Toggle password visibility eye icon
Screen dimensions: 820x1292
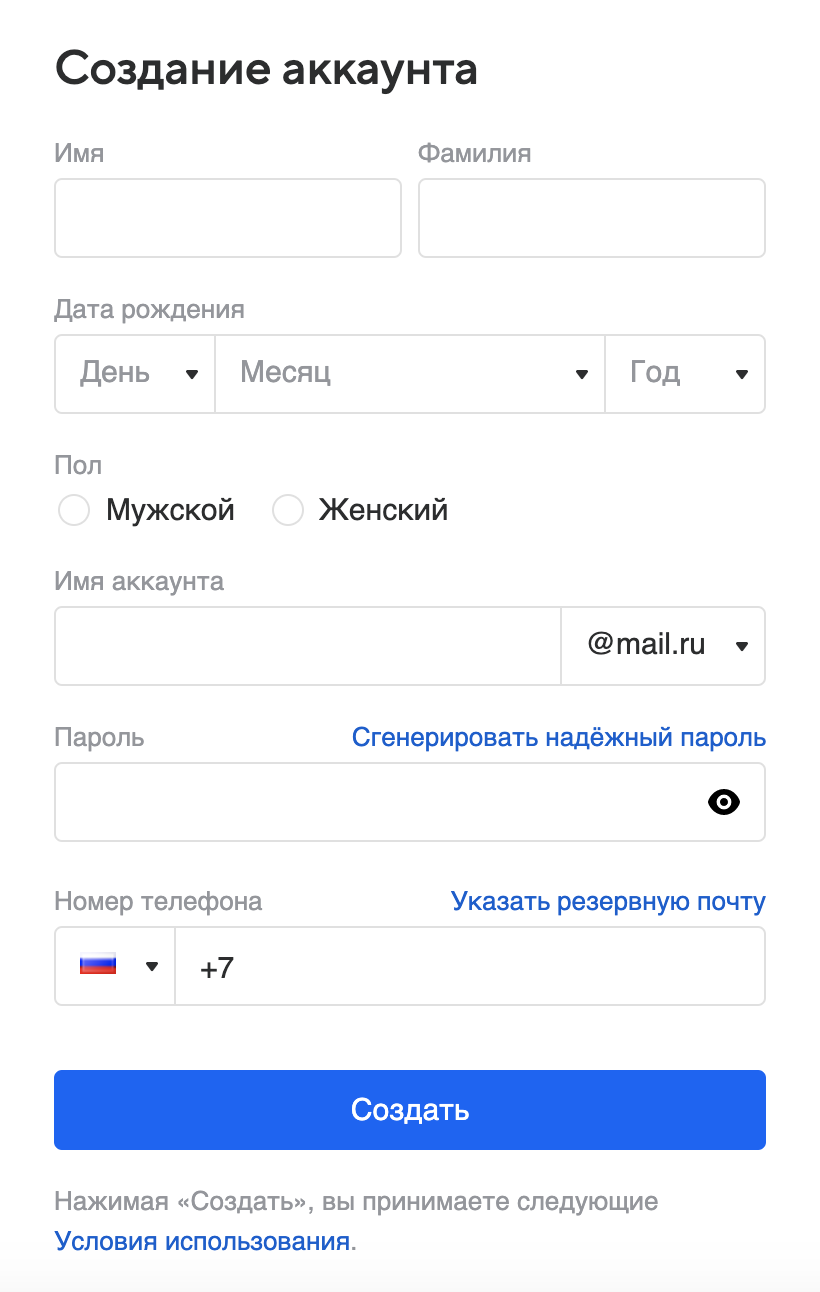point(723,802)
